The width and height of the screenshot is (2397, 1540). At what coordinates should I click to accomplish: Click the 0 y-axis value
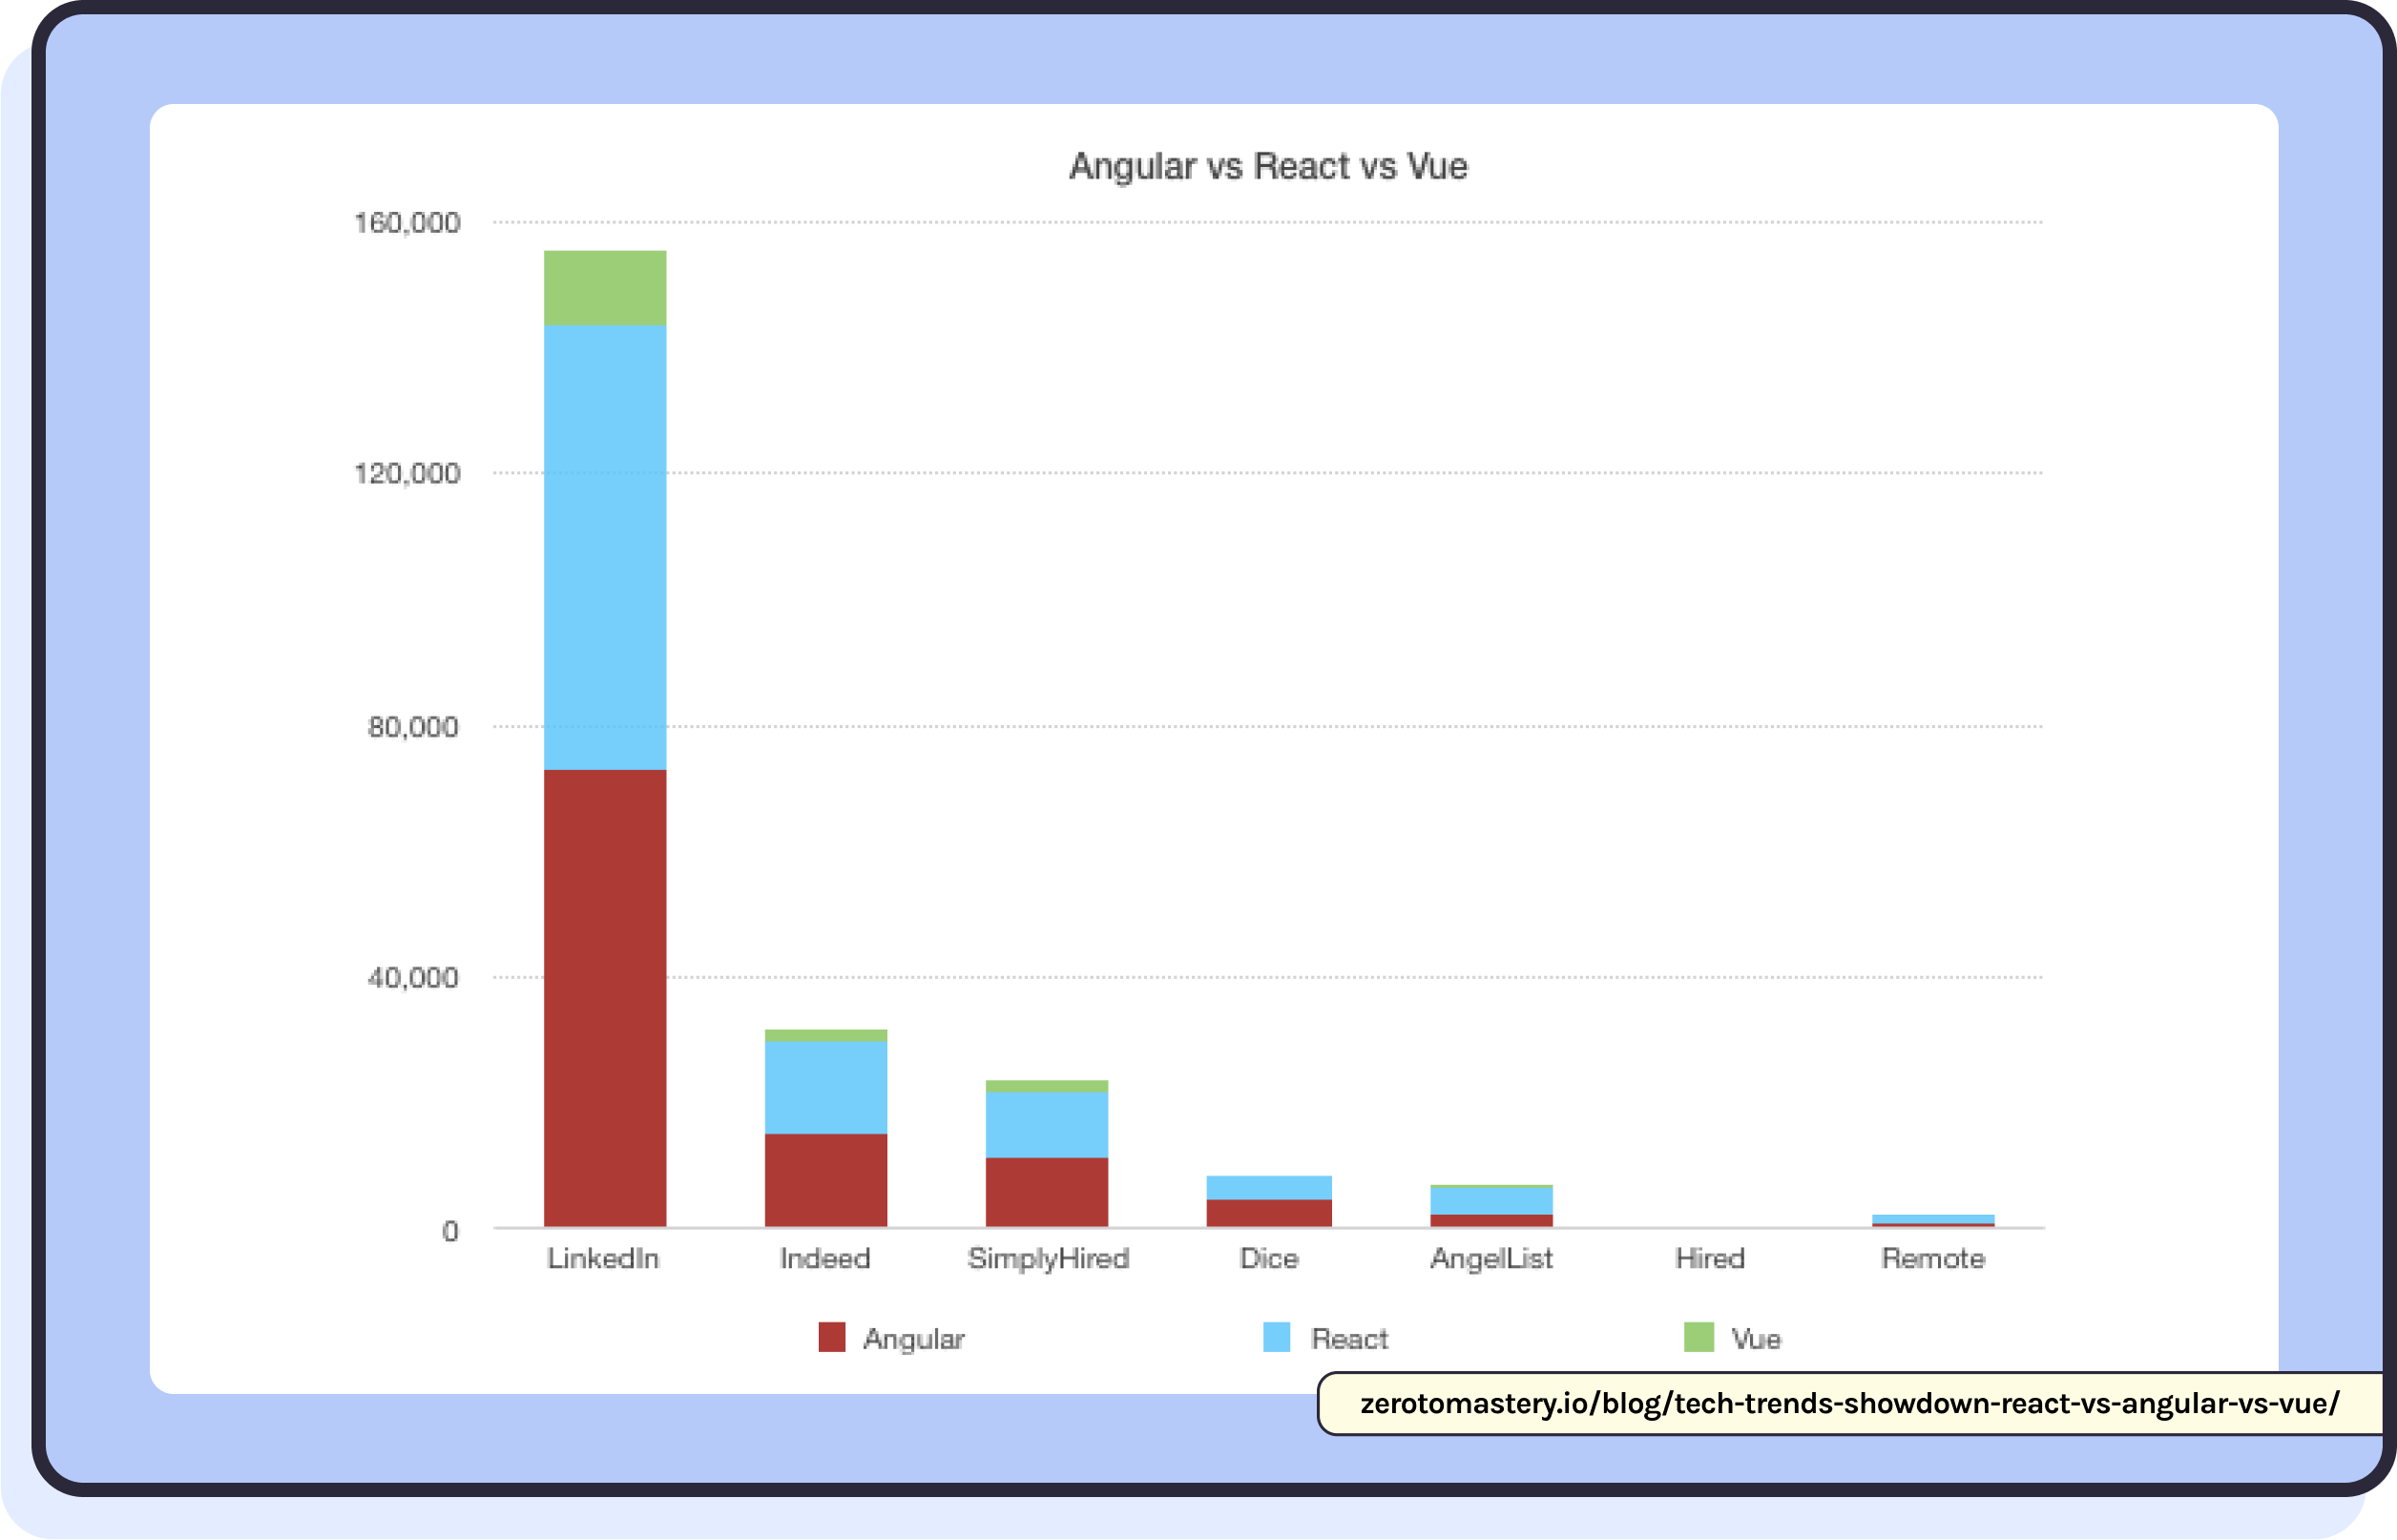coord(450,1231)
